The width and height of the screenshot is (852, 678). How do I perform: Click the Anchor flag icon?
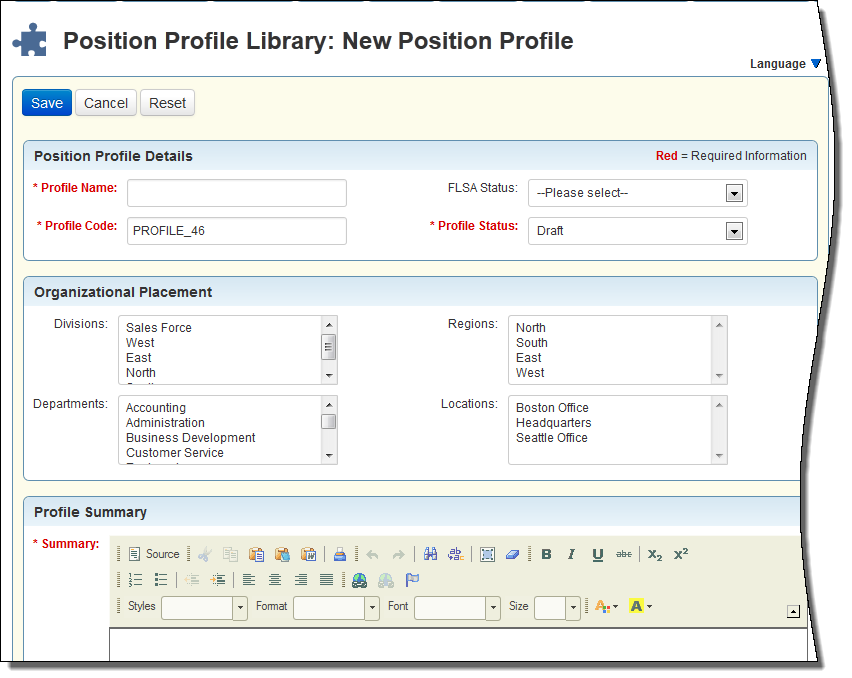coord(412,580)
